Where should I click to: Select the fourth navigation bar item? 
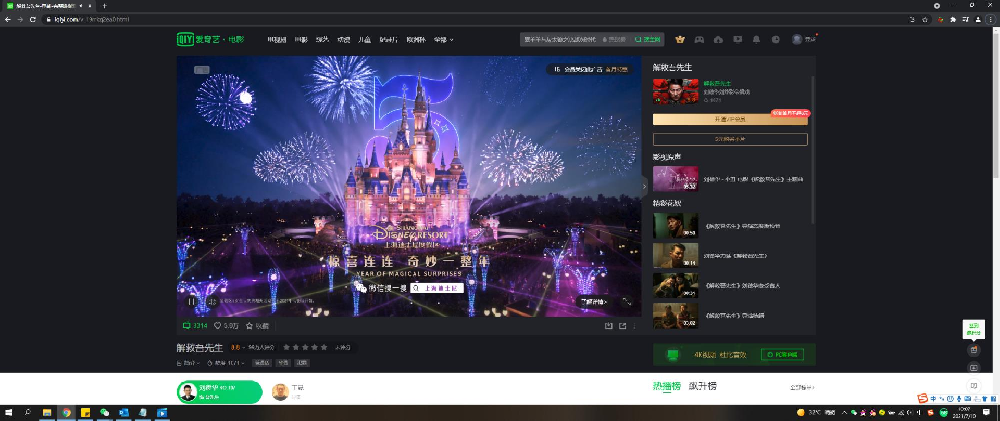click(x=344, y=40)
